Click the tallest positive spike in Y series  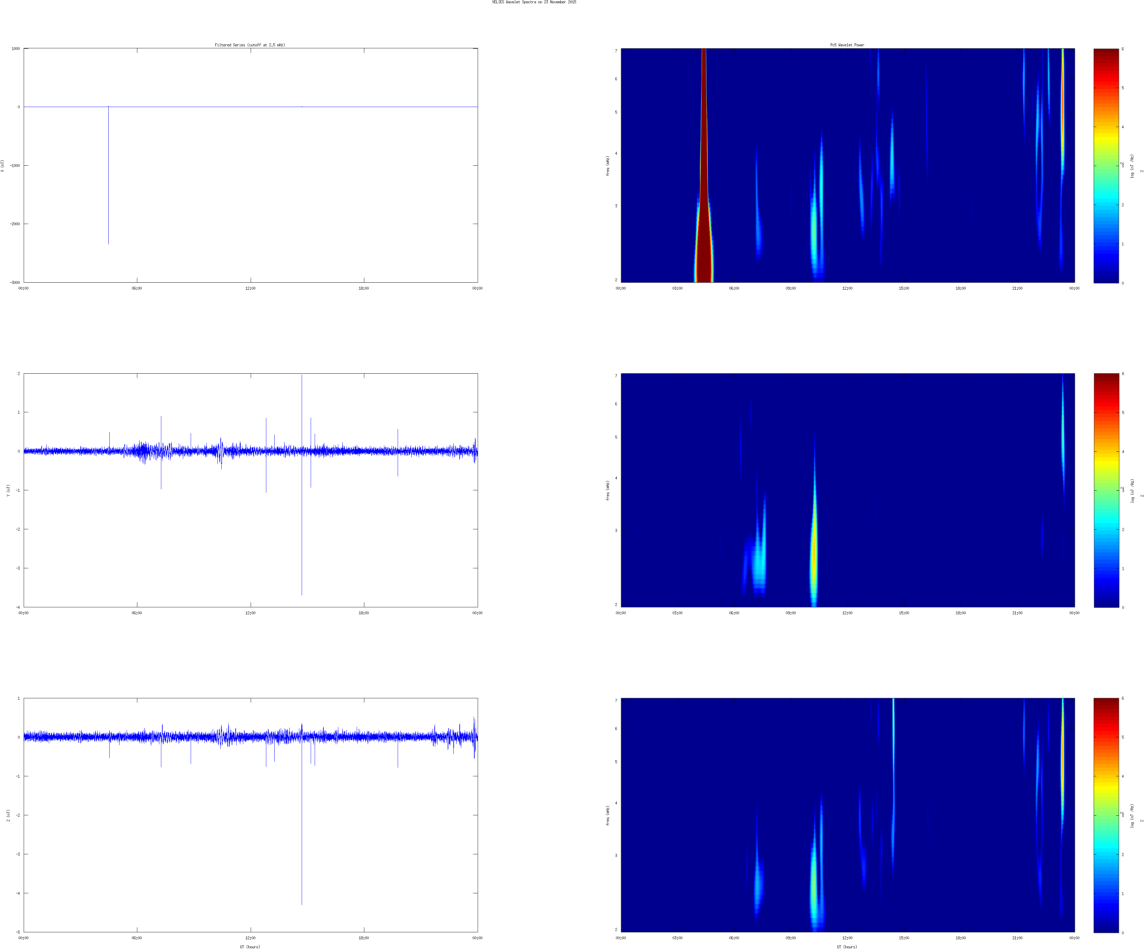301,413
